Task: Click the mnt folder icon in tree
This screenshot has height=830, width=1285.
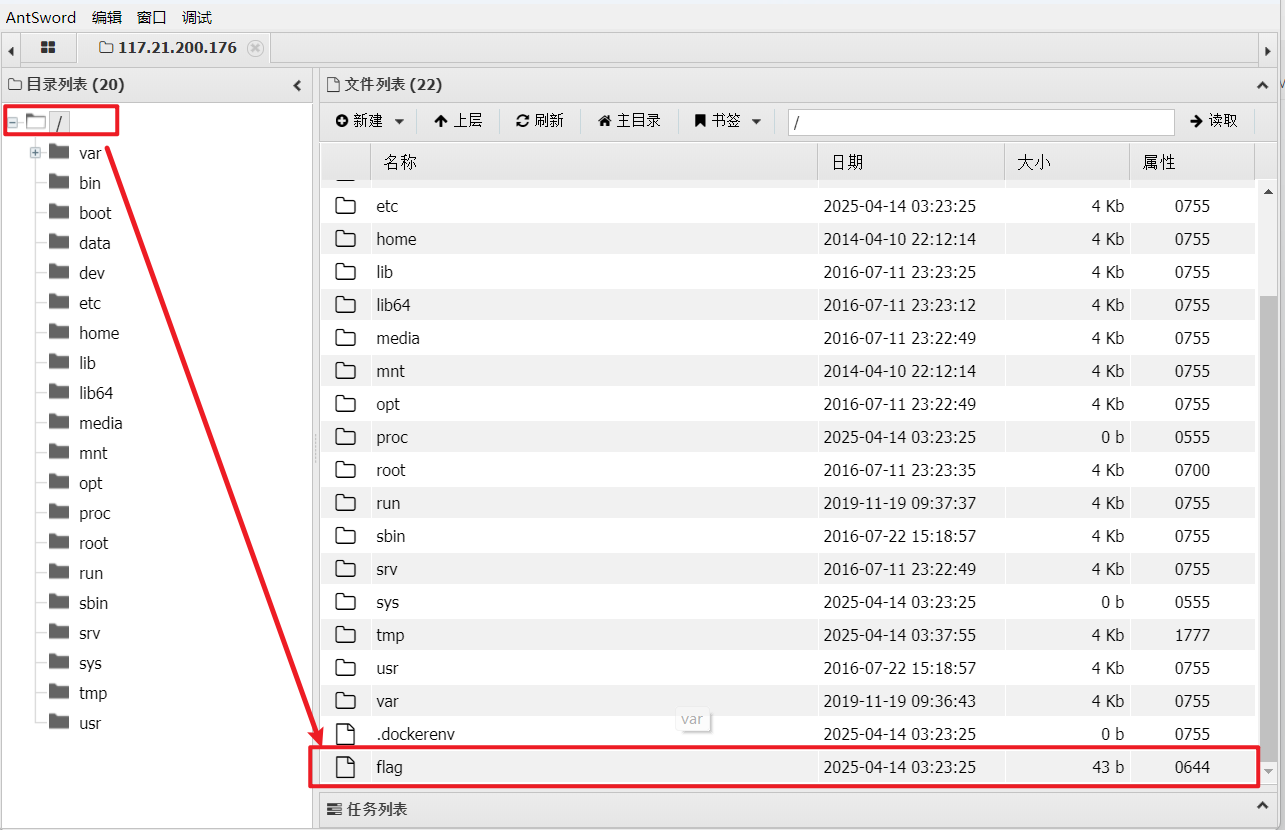Action: (59, 452)
